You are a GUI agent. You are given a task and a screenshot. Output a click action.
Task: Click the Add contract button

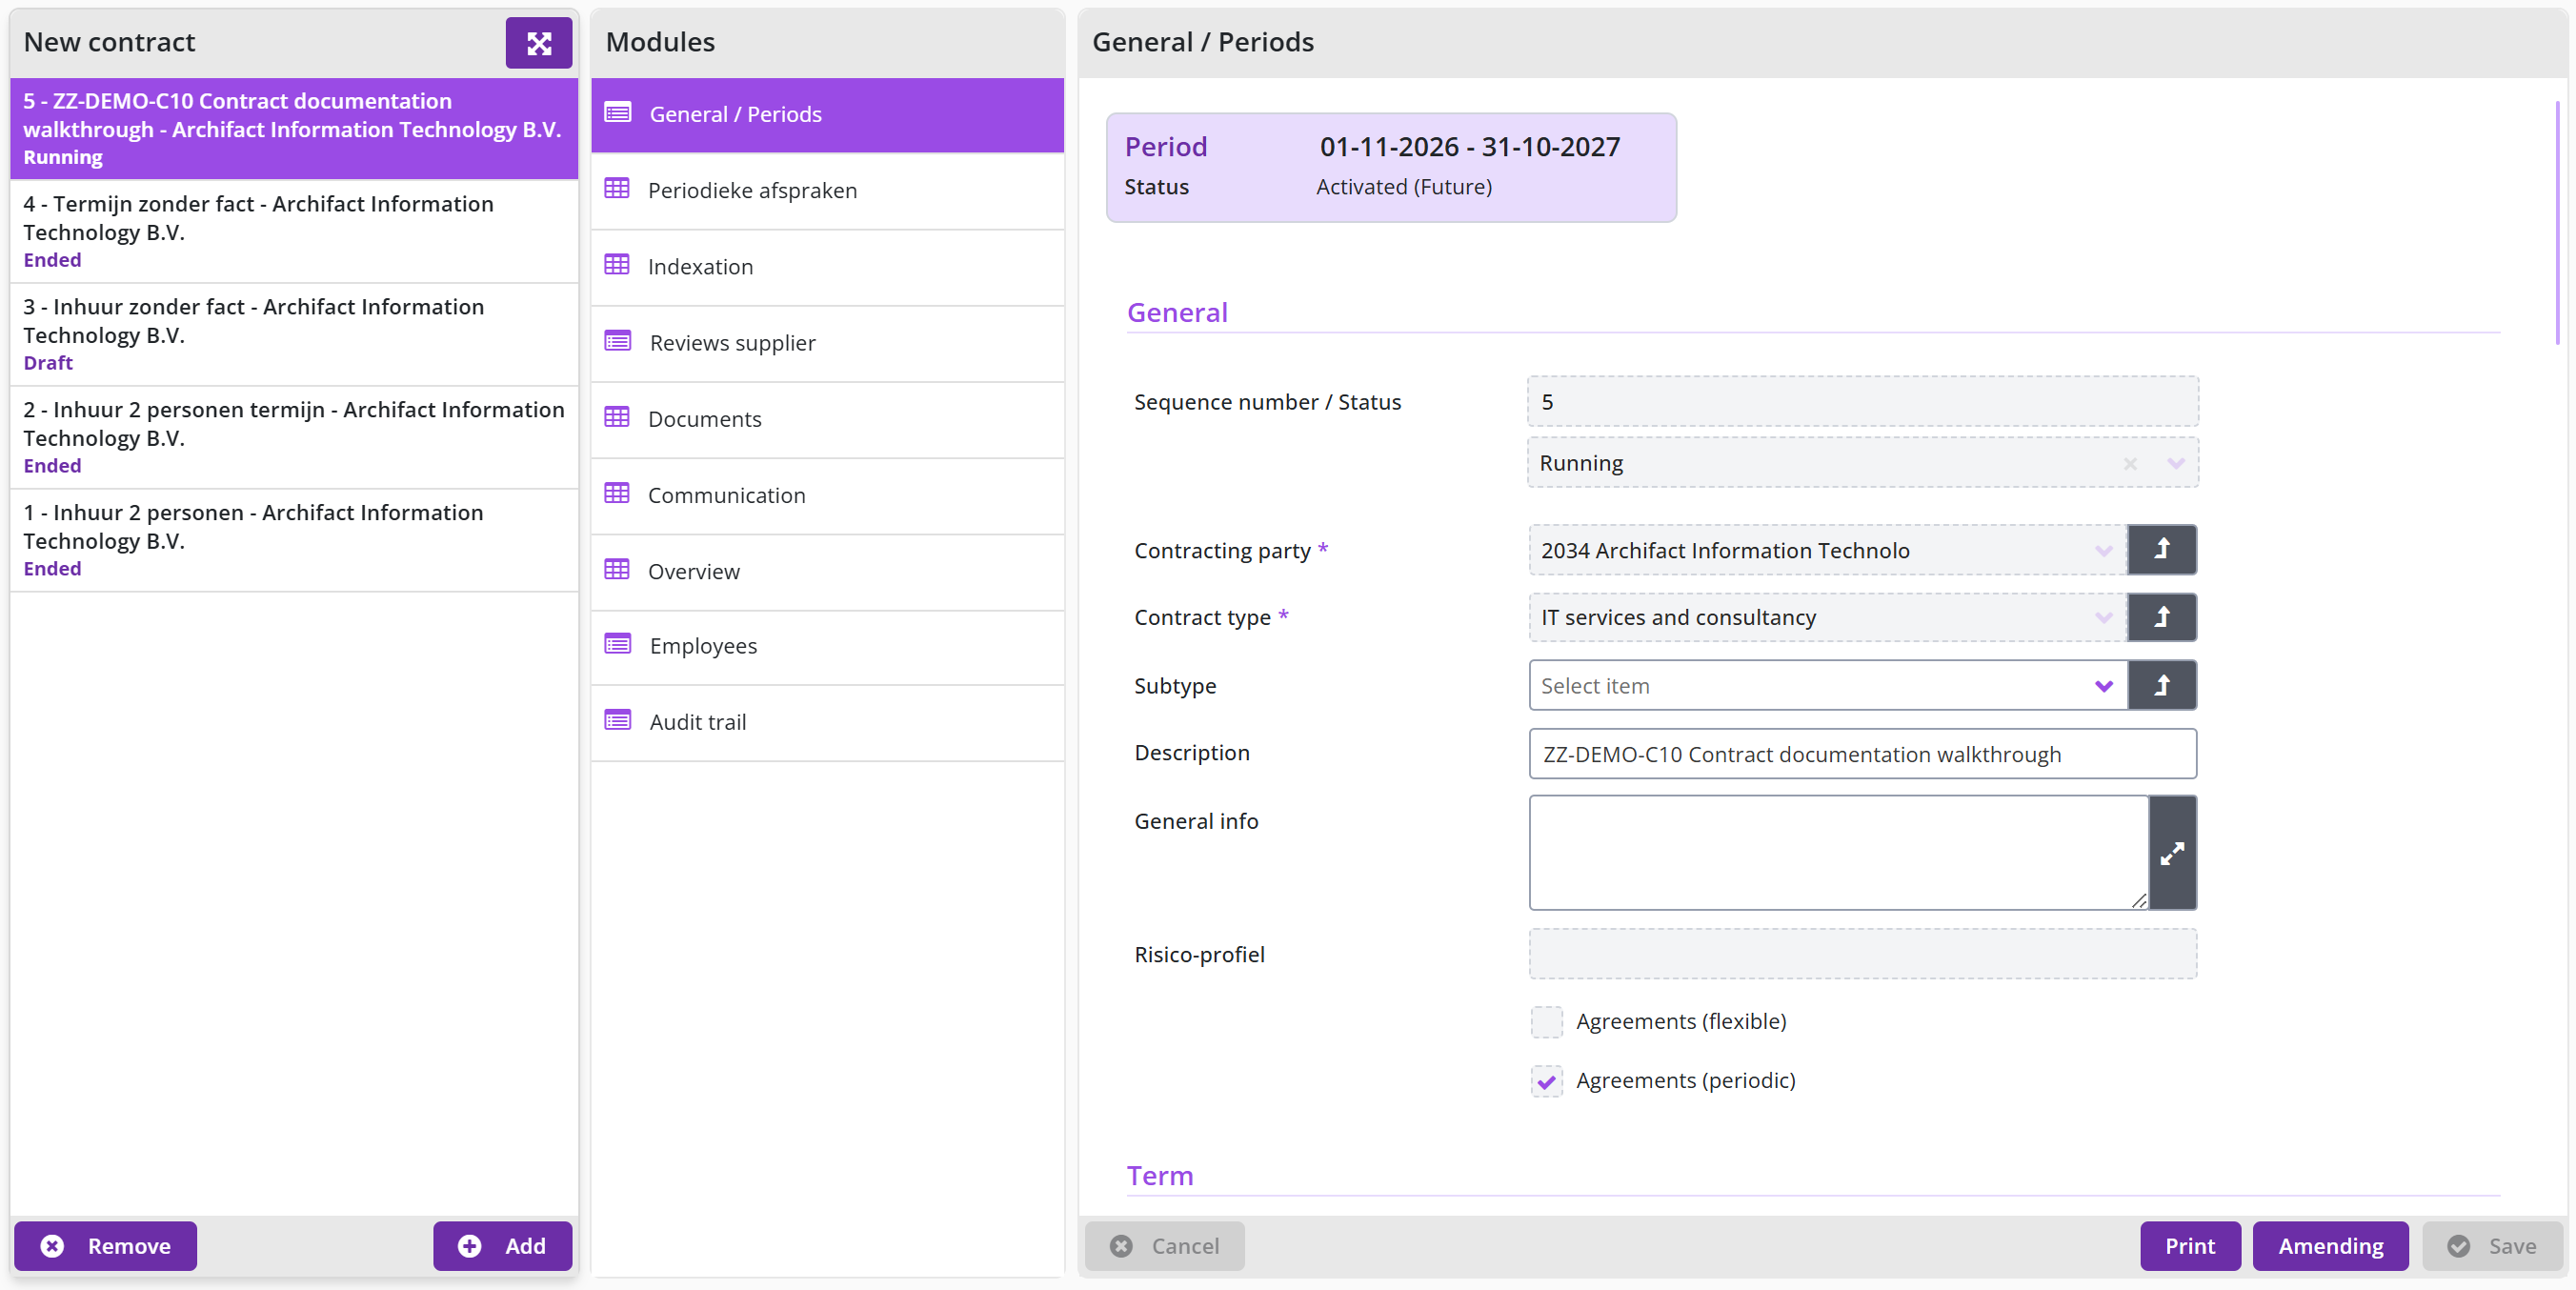point(502,1245)
